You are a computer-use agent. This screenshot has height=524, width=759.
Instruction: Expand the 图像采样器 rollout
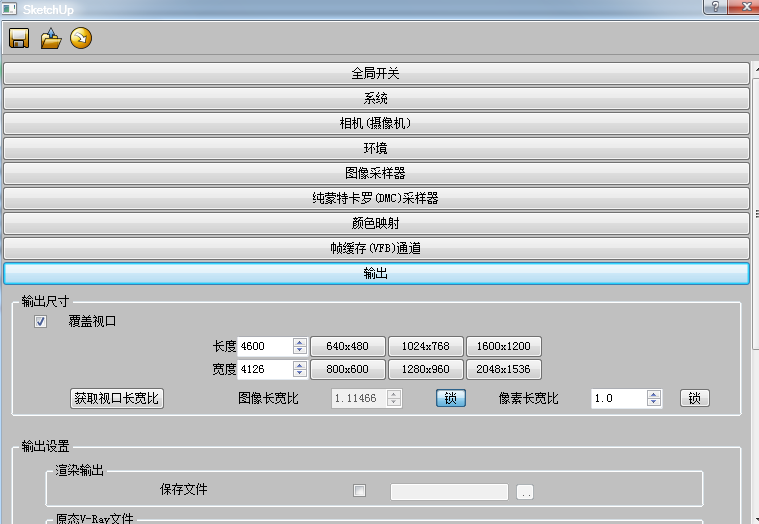[376, 173]
